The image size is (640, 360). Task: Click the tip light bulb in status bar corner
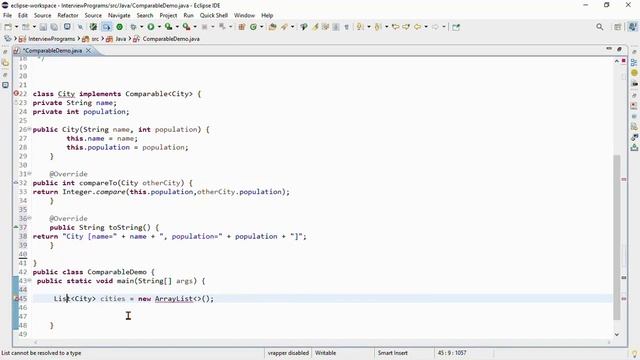coord(634,353)
